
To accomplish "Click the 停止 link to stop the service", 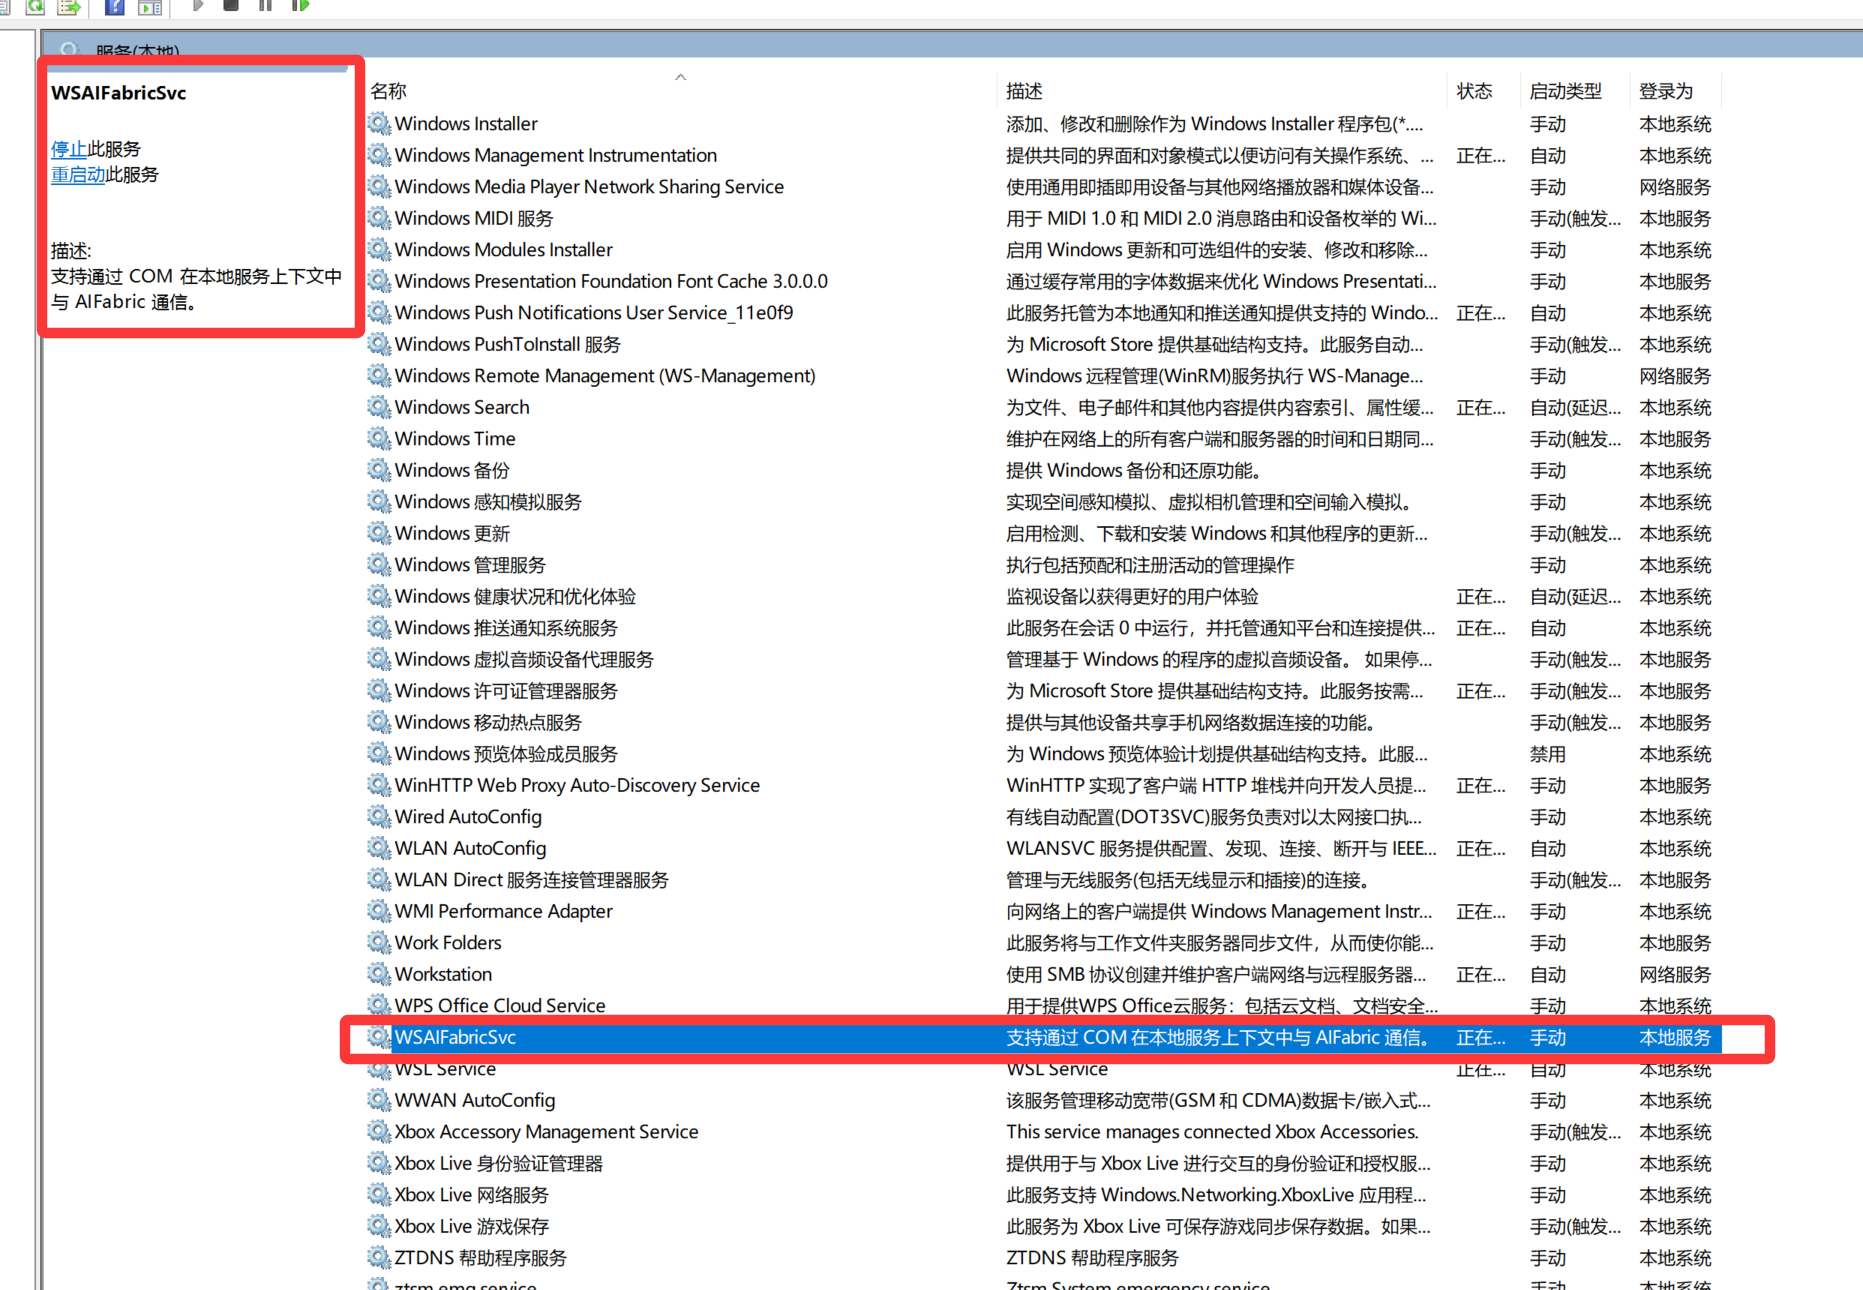I will tap(69, 149).
